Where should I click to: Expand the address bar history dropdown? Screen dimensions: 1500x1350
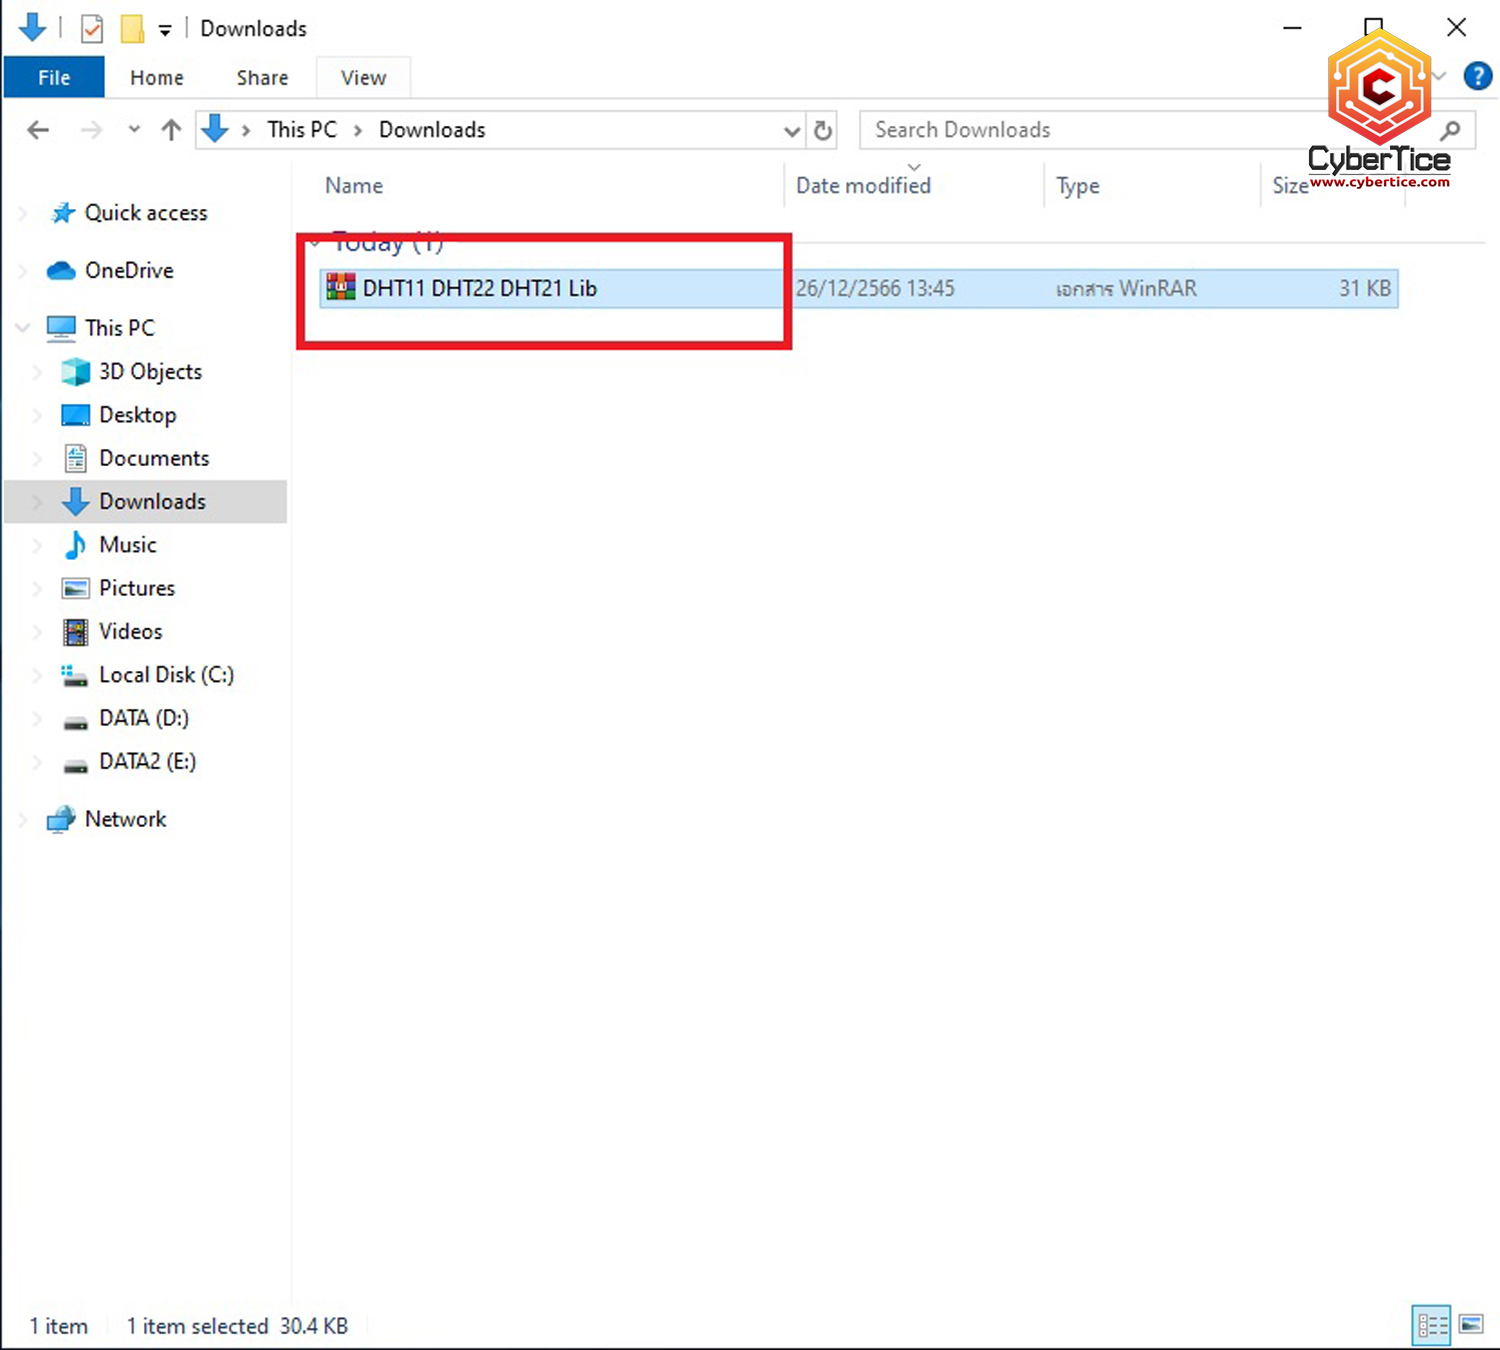tap(791, 131)
